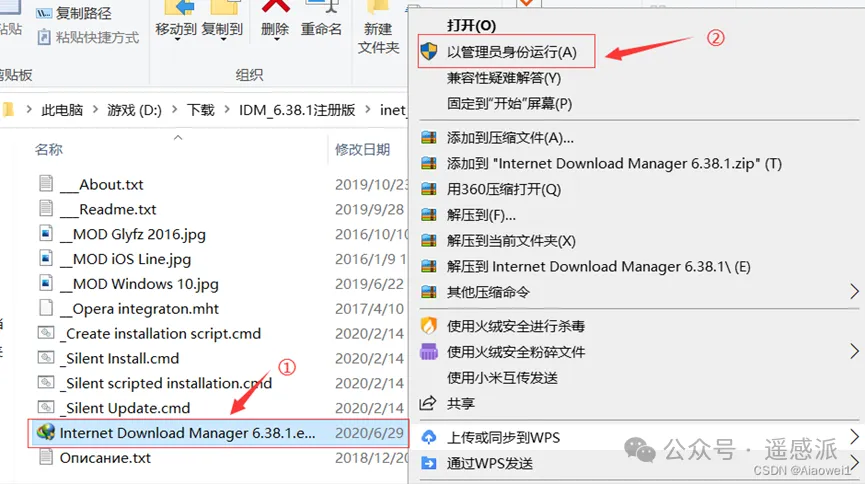The width and height of the screenshot is (865, 484).
Task: Click the 新建文件夹 ribbon button
Action: (378, 28)
